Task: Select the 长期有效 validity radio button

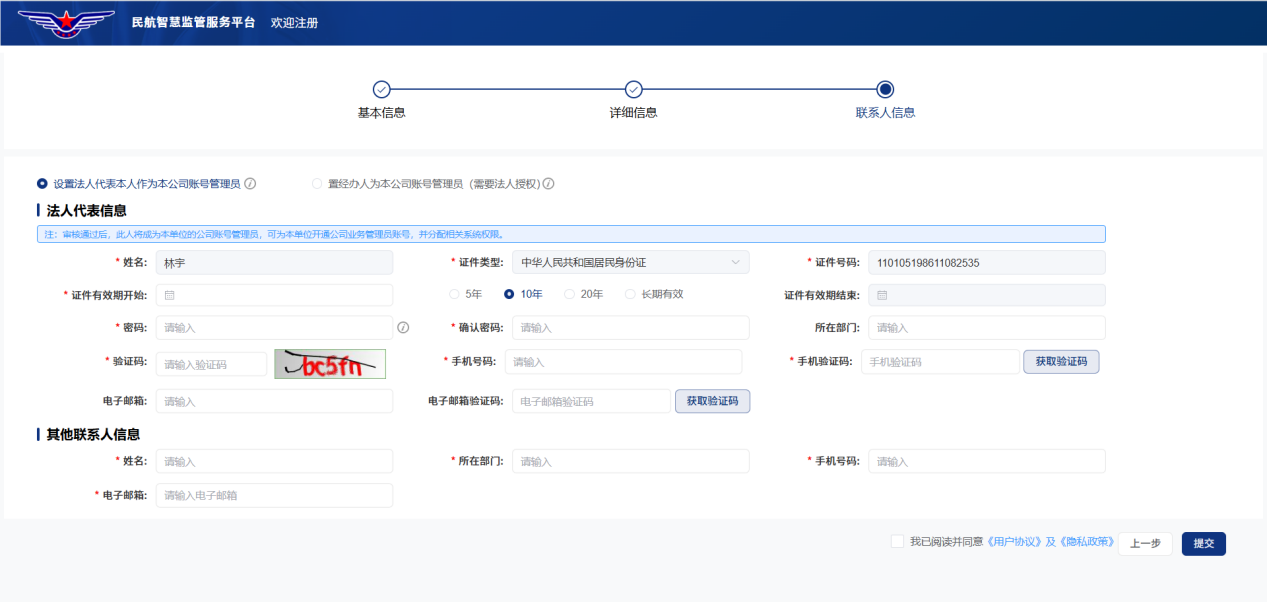Action: point(631,293)
